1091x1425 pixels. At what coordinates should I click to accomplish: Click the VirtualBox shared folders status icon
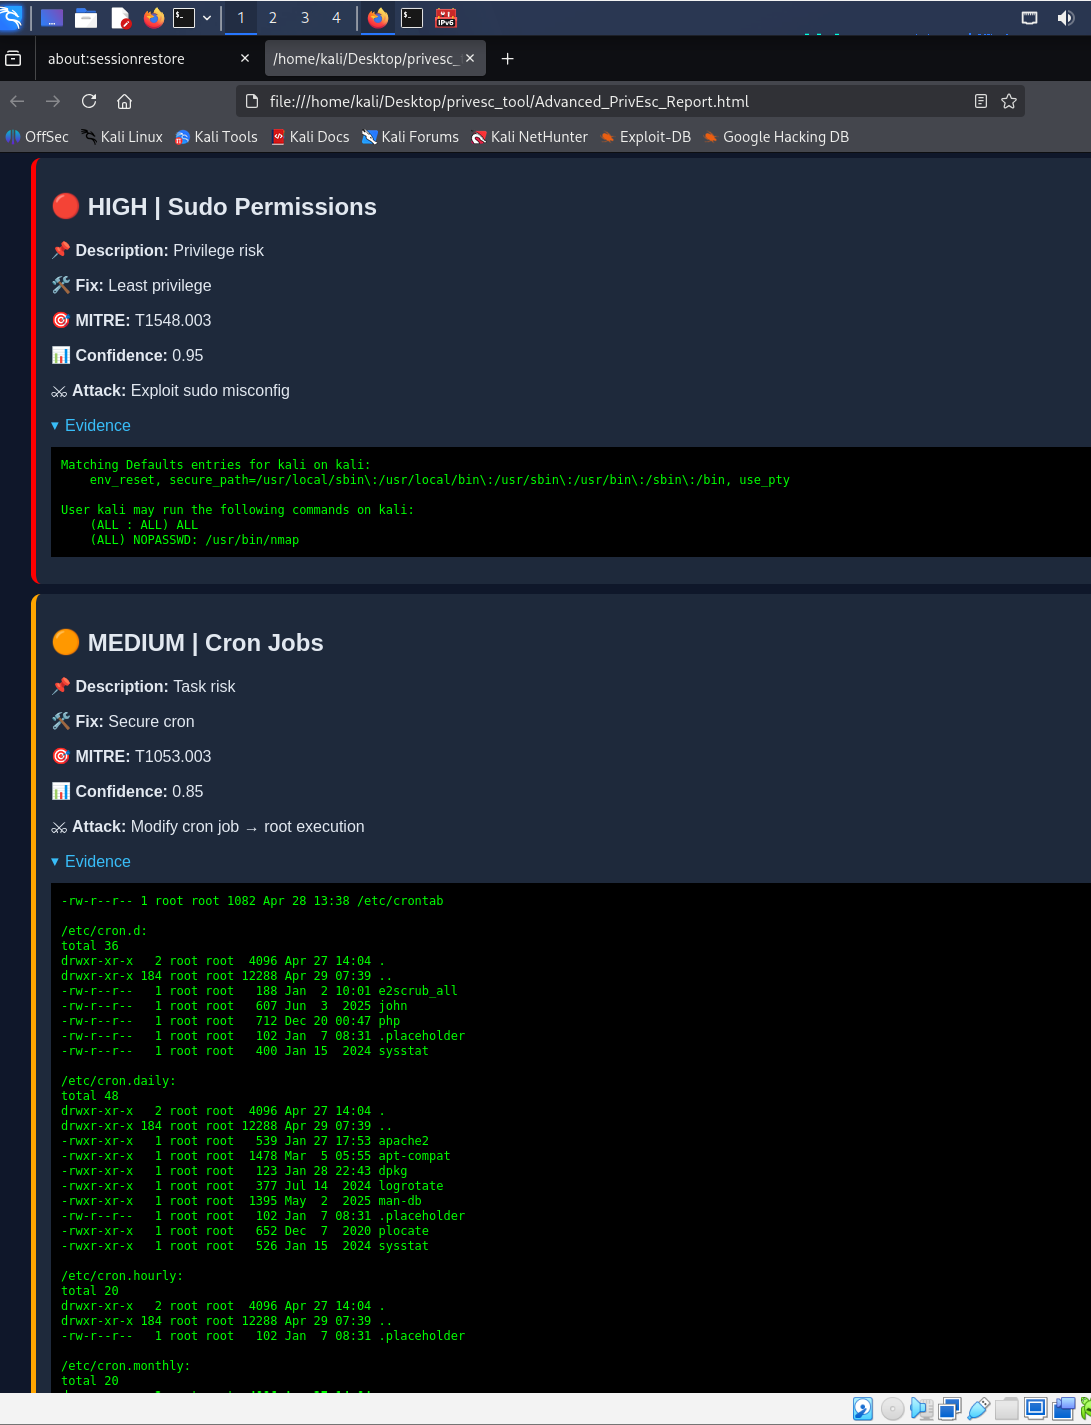click(1007, 1409)
